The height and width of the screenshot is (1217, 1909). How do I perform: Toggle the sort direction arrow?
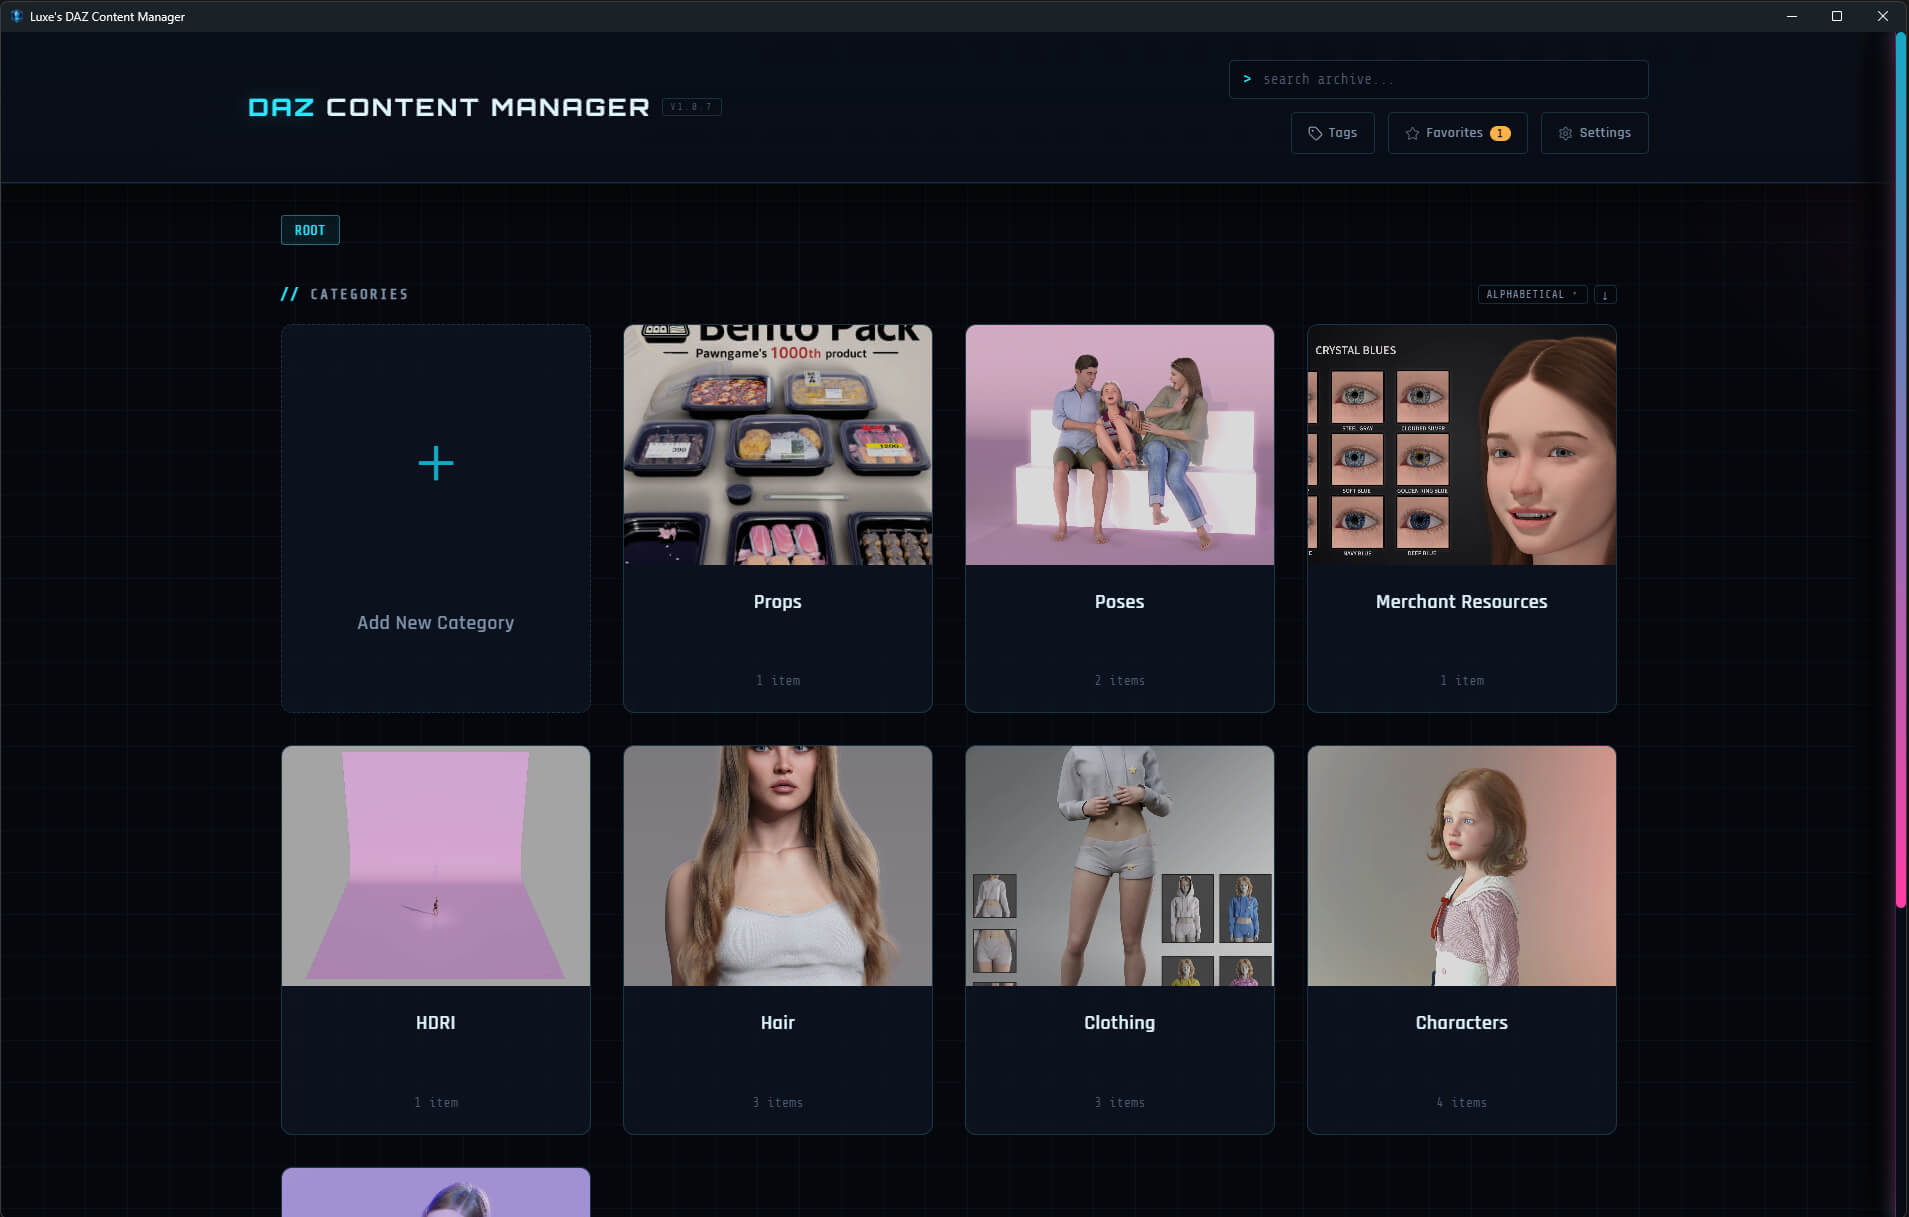pyautogui.click(x=1605, y=295)
